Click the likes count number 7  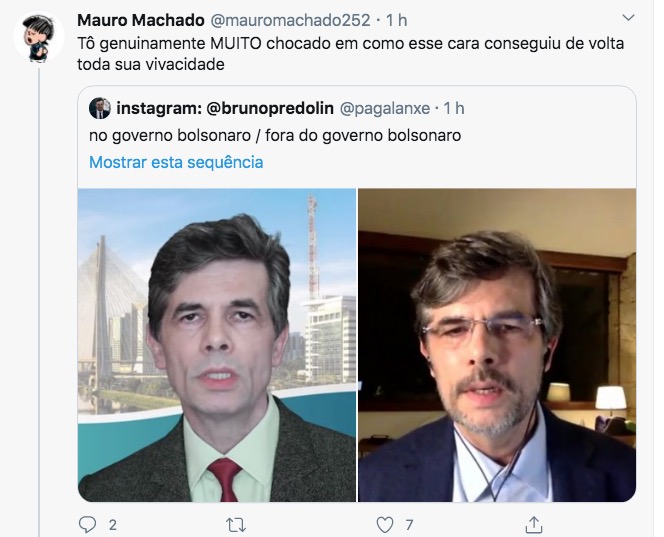point(409,525)
